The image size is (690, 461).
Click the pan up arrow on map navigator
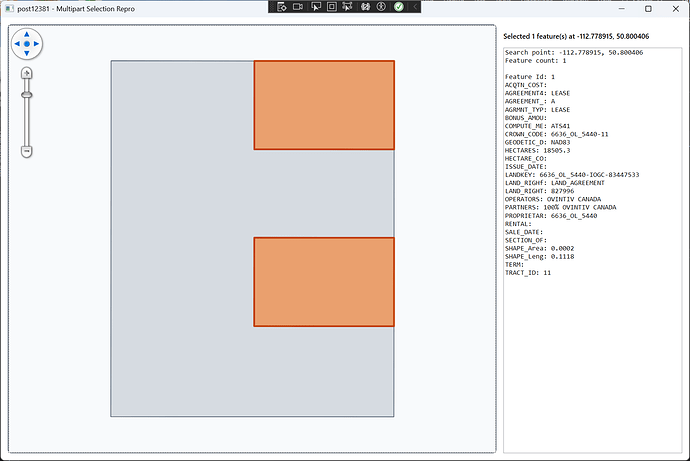27,34
